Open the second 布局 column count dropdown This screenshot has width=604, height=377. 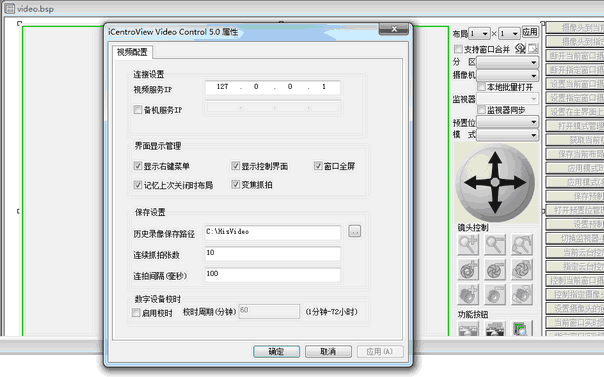tap(510, 34)
